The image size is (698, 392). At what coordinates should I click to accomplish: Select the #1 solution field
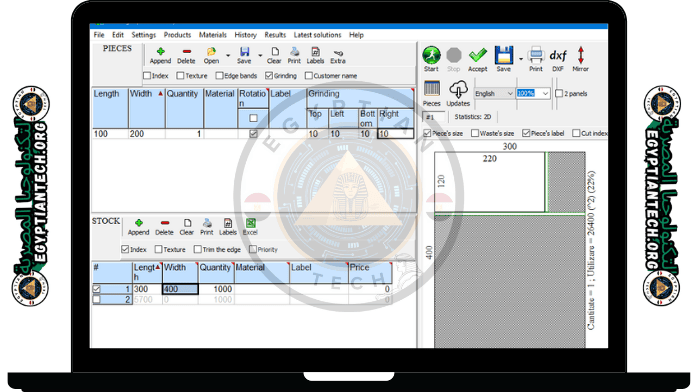click(433, 117)
